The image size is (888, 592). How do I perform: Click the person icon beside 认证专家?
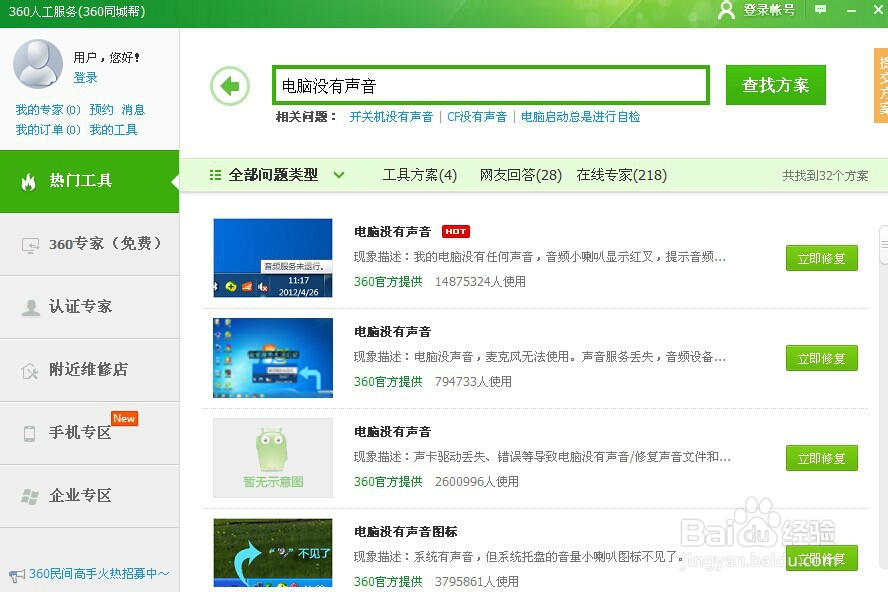pos(31,308)
